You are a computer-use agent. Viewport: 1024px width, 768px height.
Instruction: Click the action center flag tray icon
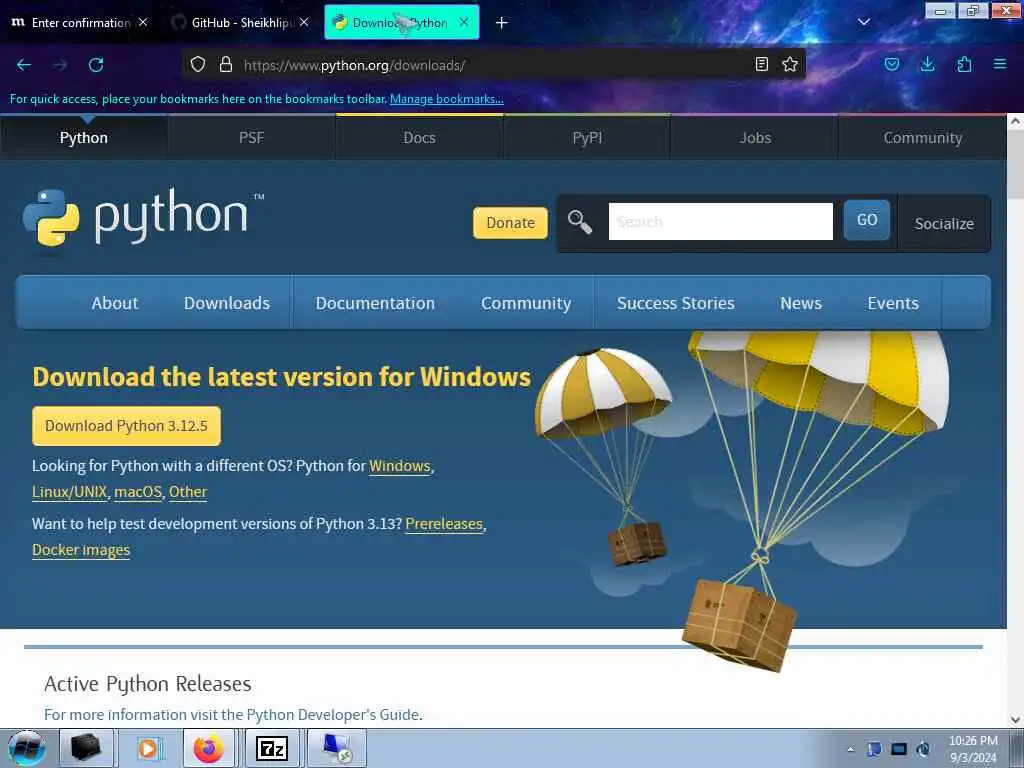point(874,749)
